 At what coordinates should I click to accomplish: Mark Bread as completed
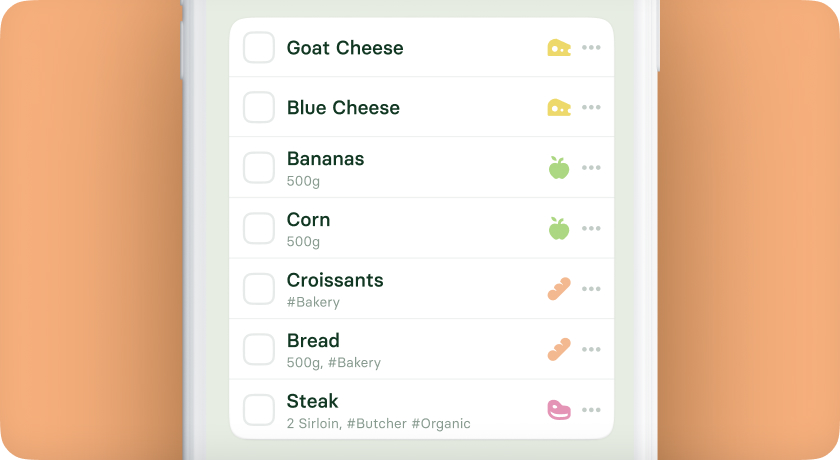pyautogui.click(x=259, y=349)
